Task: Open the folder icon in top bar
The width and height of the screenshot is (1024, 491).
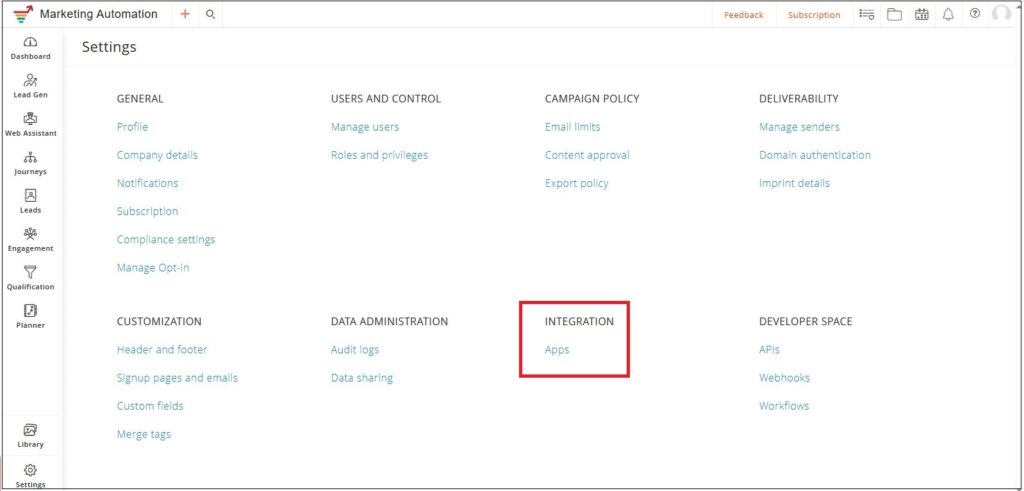Action: click(x=894, y=15)
